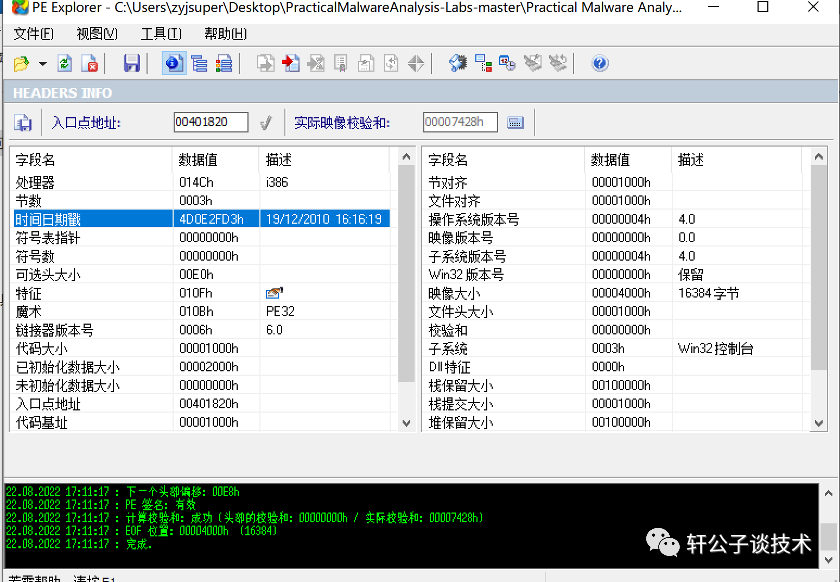Viewport: 840px width, 582px height.
Task: Select the 可选头大小 row
Action: 201,274
